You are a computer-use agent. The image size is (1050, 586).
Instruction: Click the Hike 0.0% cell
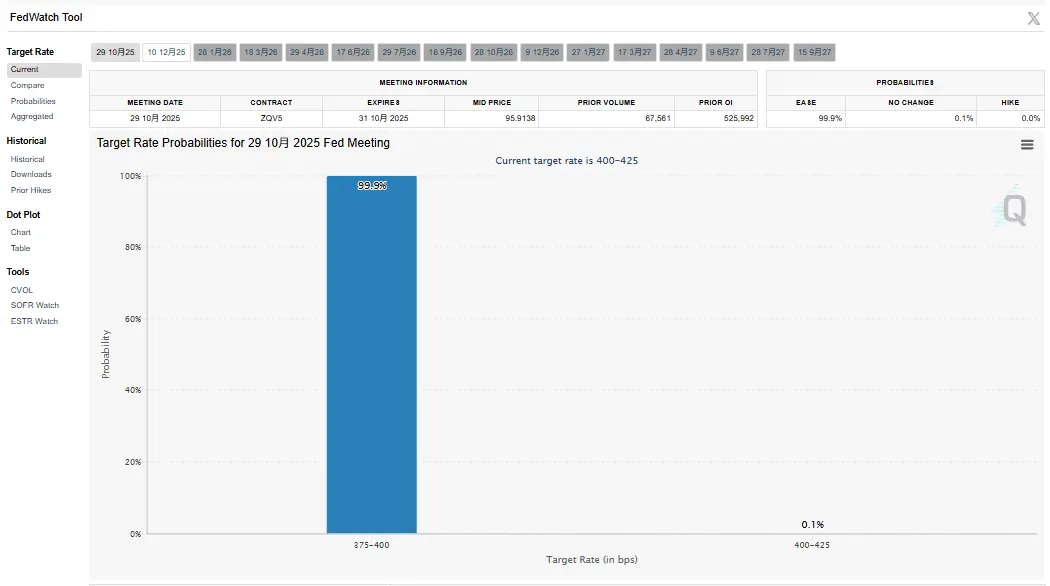[1010, 119]
